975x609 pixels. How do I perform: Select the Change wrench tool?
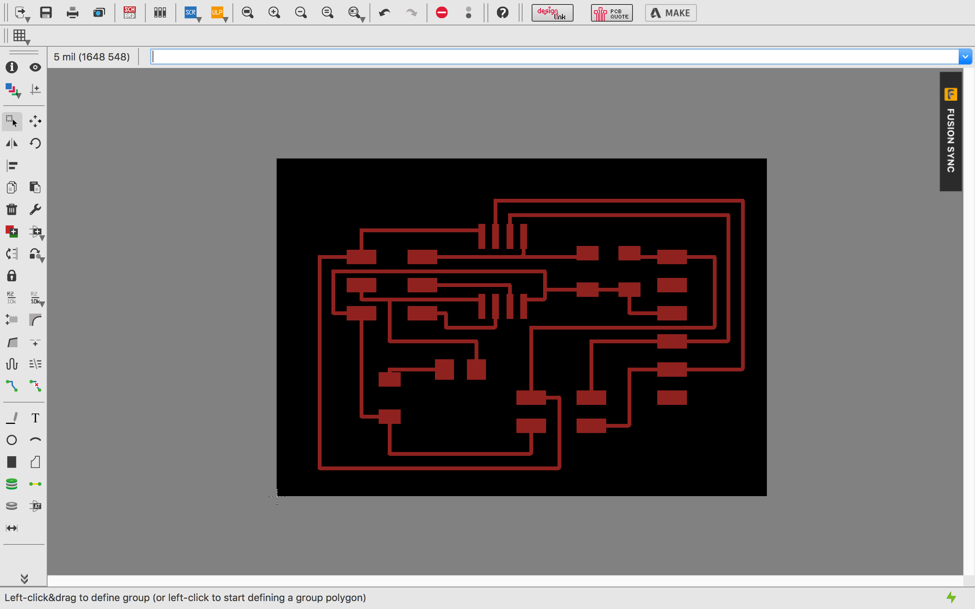pos(35,210)
